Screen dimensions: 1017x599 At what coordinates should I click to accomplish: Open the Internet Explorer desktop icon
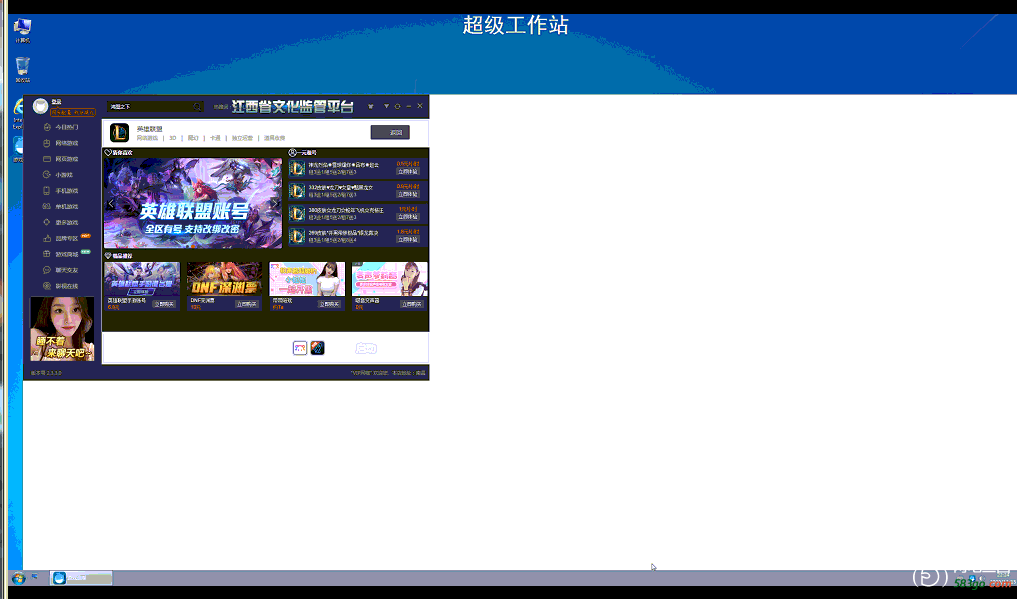tap(18, 113)
